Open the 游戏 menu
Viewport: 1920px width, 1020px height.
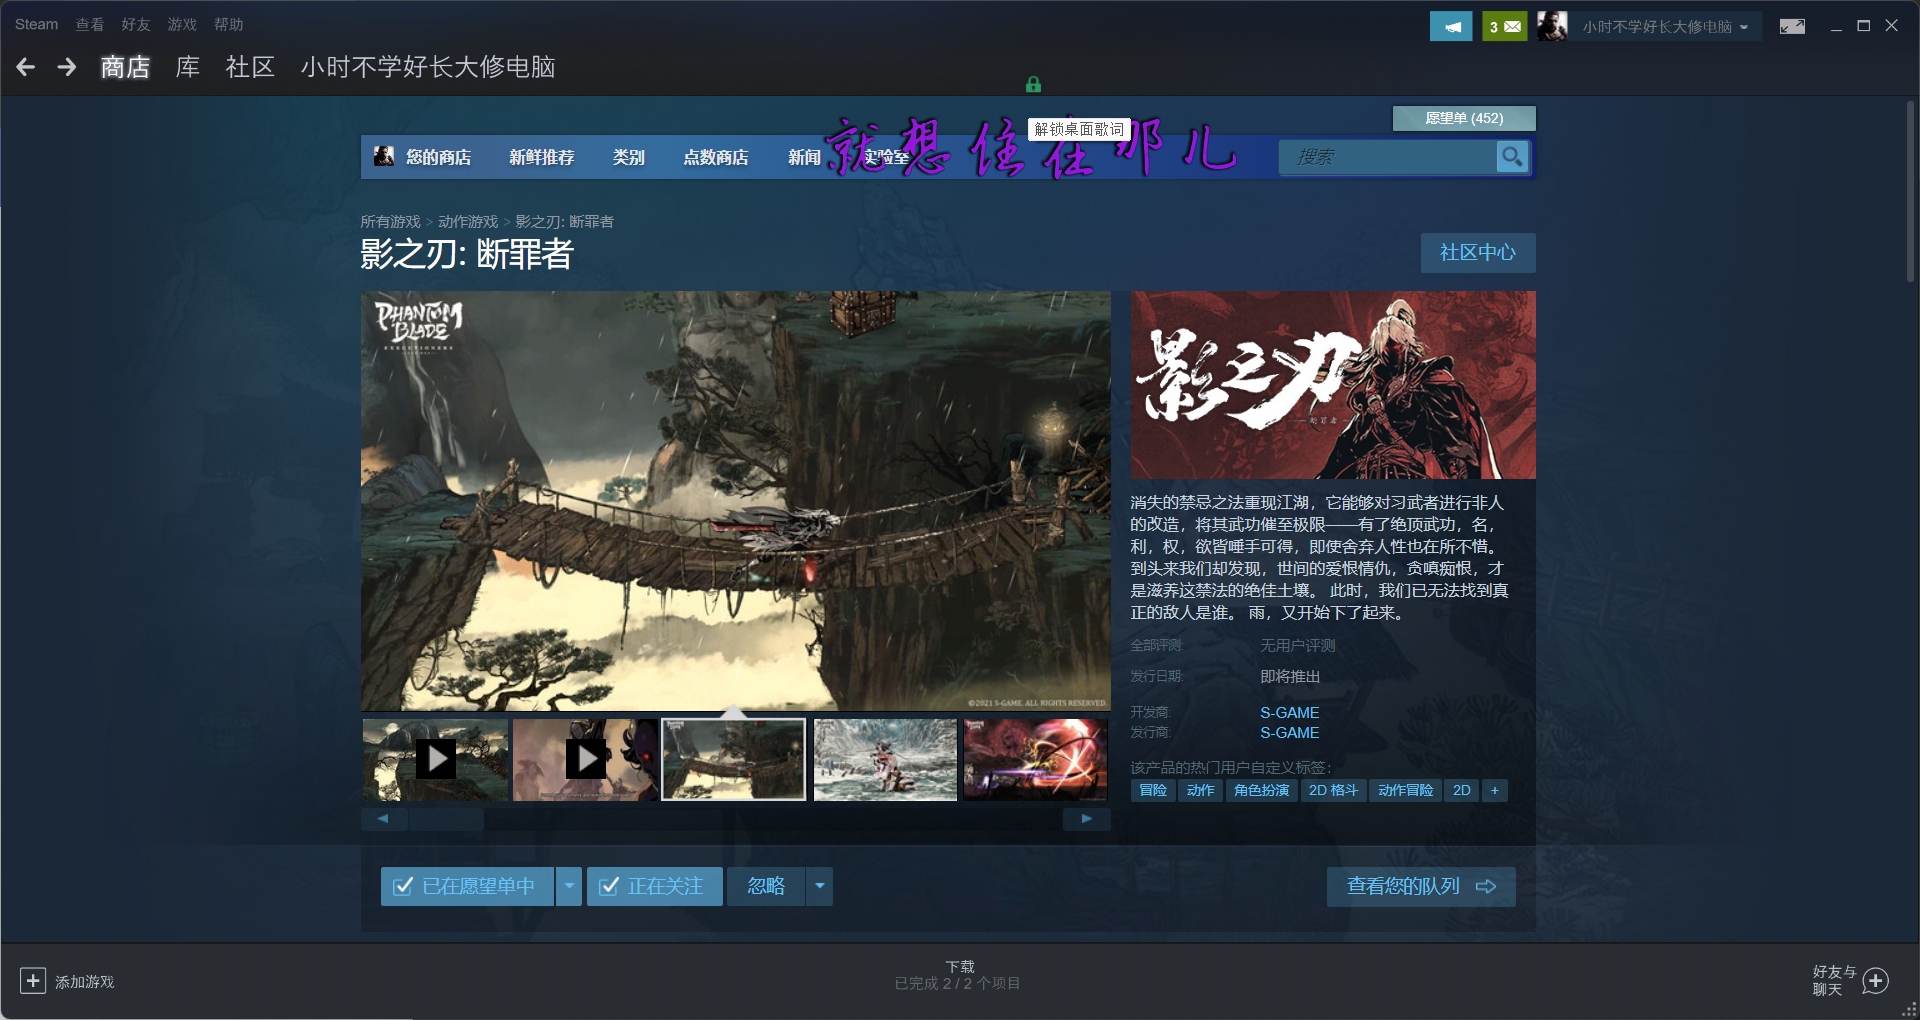[182, 24]
